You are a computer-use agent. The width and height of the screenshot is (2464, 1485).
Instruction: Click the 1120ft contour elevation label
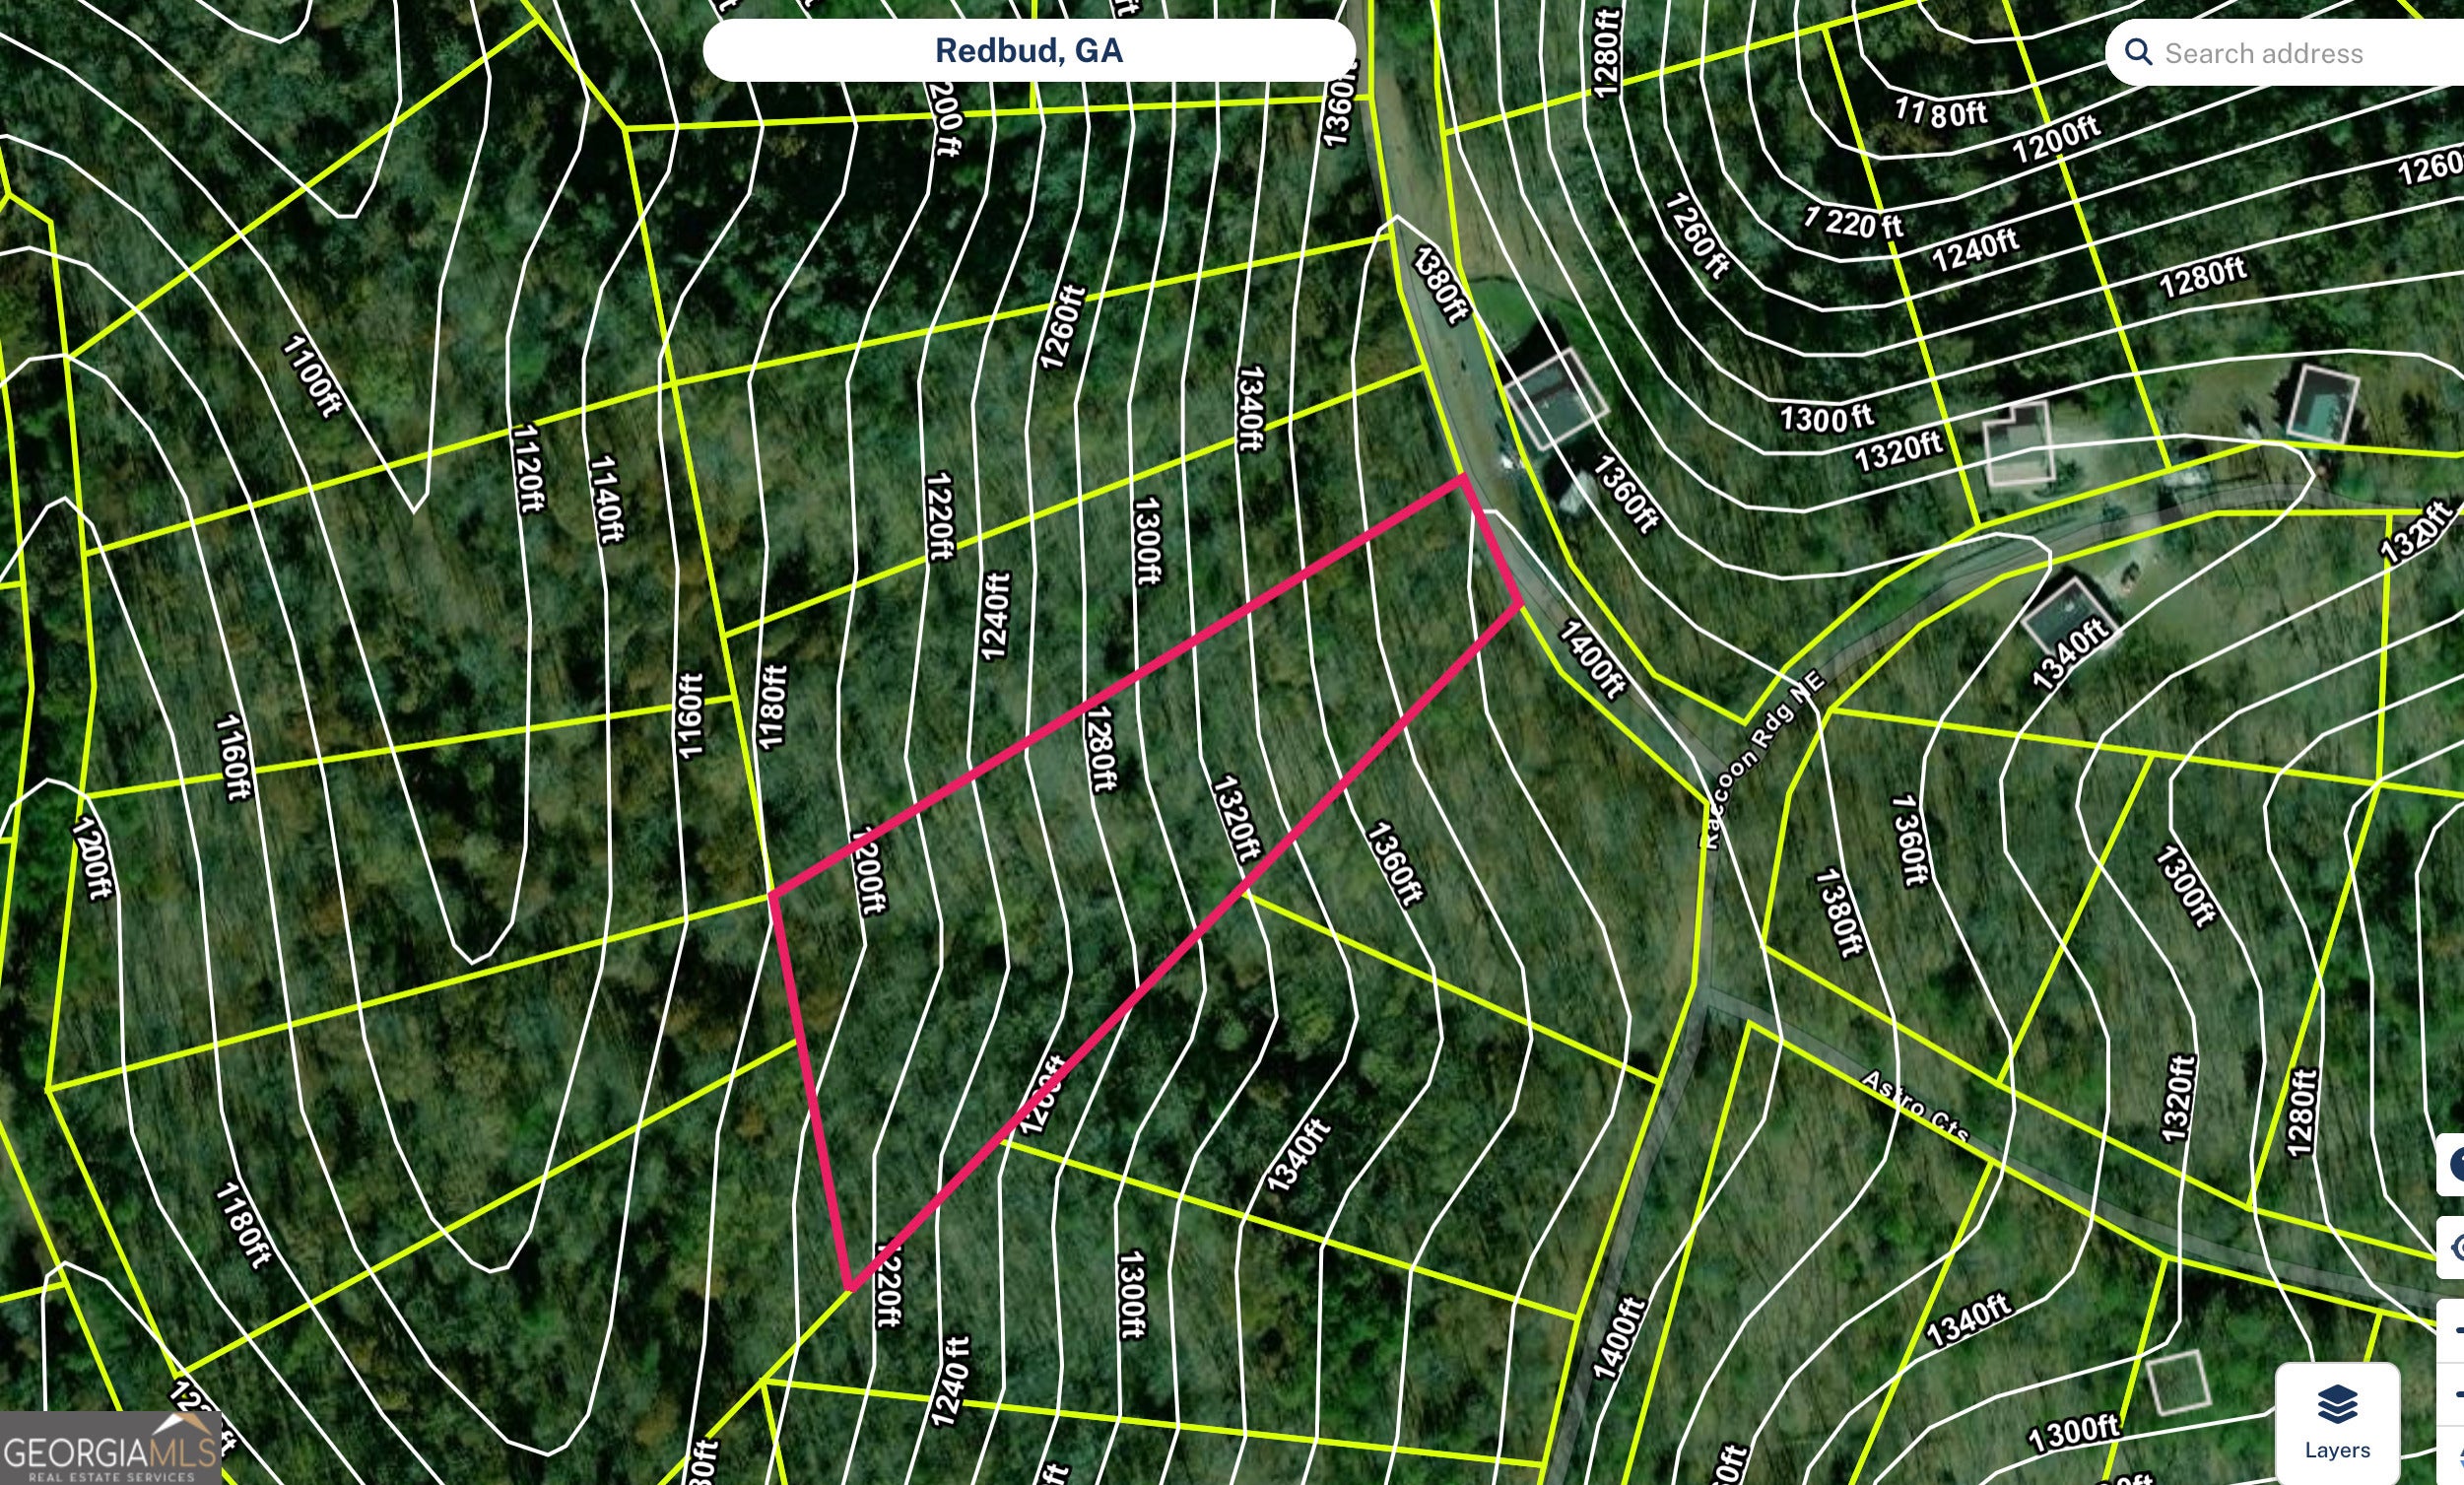point(527,467)
